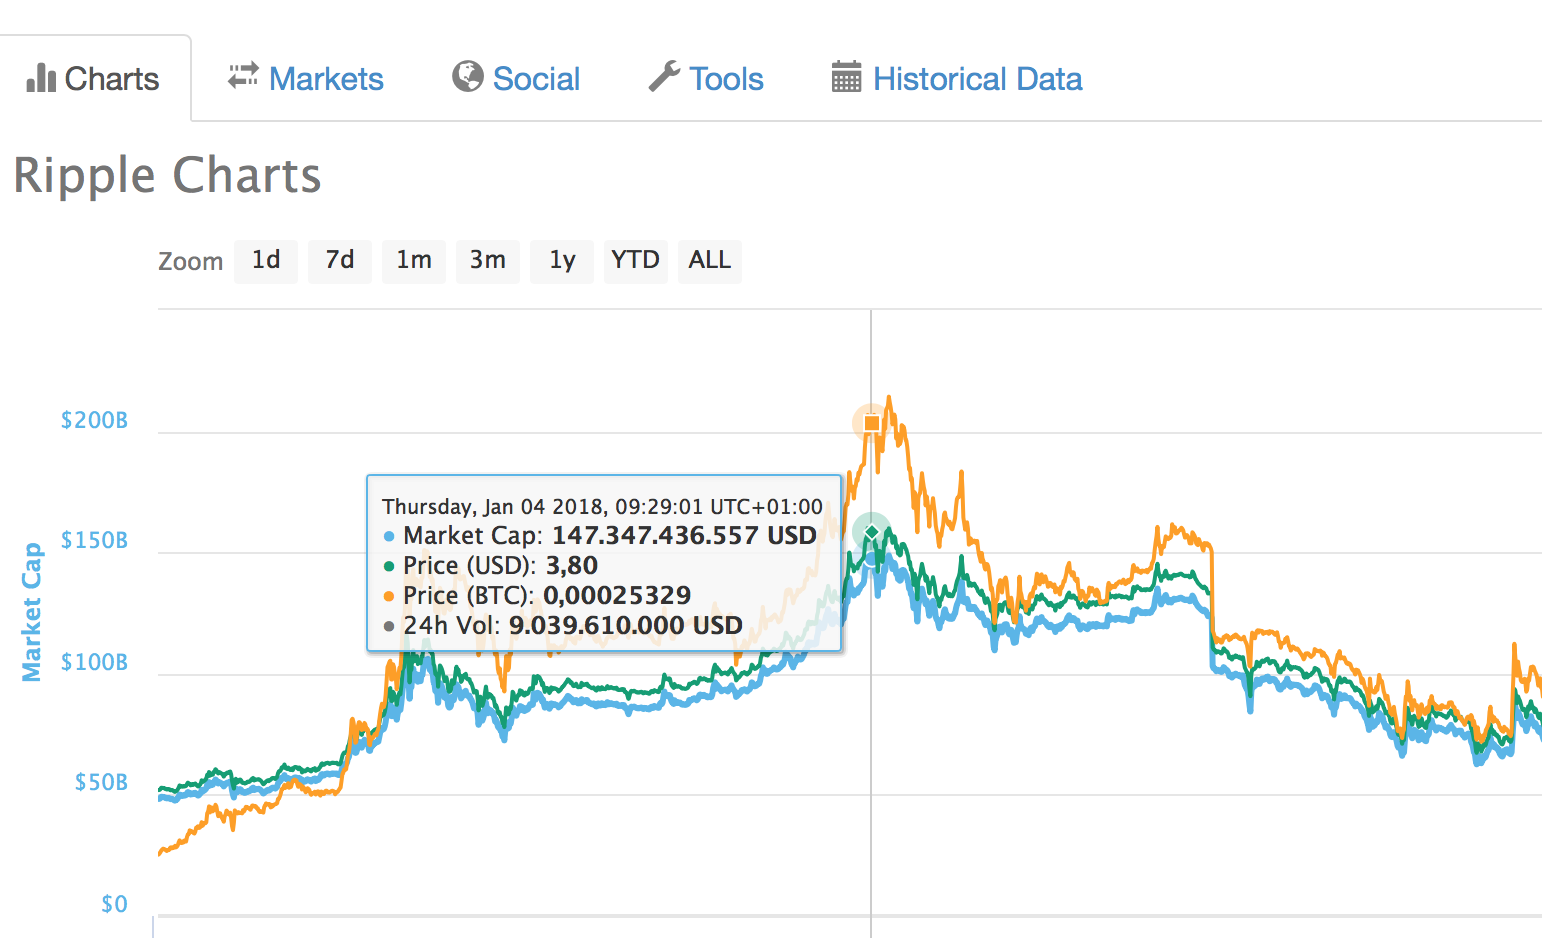Click the orange Price (BTC) data point marker
The height and width of the screenshot is (938, 1542).
(872, 423)
